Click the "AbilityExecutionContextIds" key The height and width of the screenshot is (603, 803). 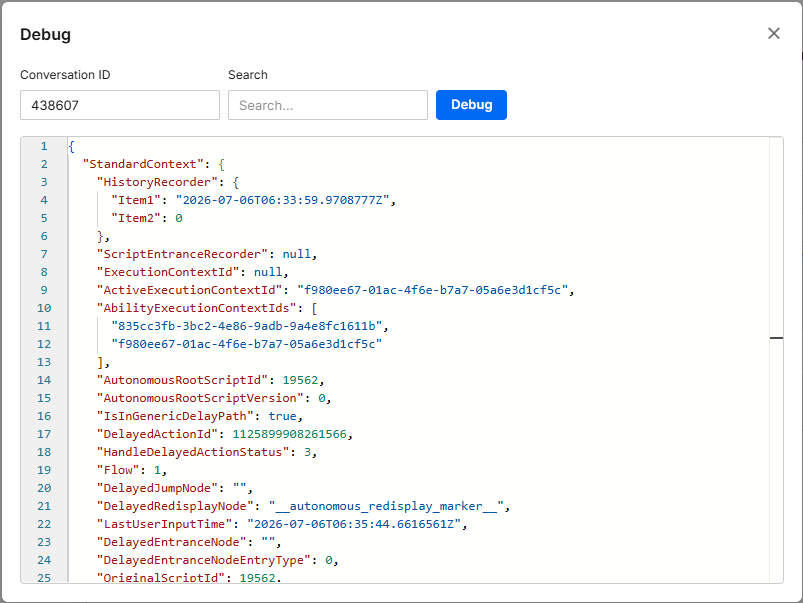(x=197, y=308)
